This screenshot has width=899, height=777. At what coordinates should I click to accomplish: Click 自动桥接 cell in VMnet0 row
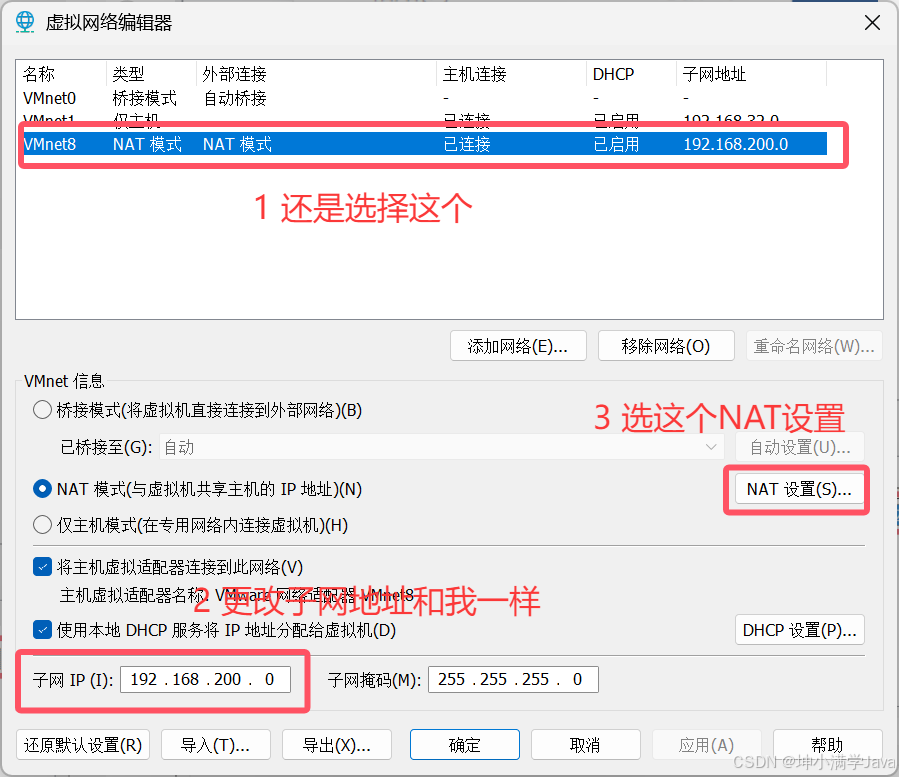click(x=235, y=99)
